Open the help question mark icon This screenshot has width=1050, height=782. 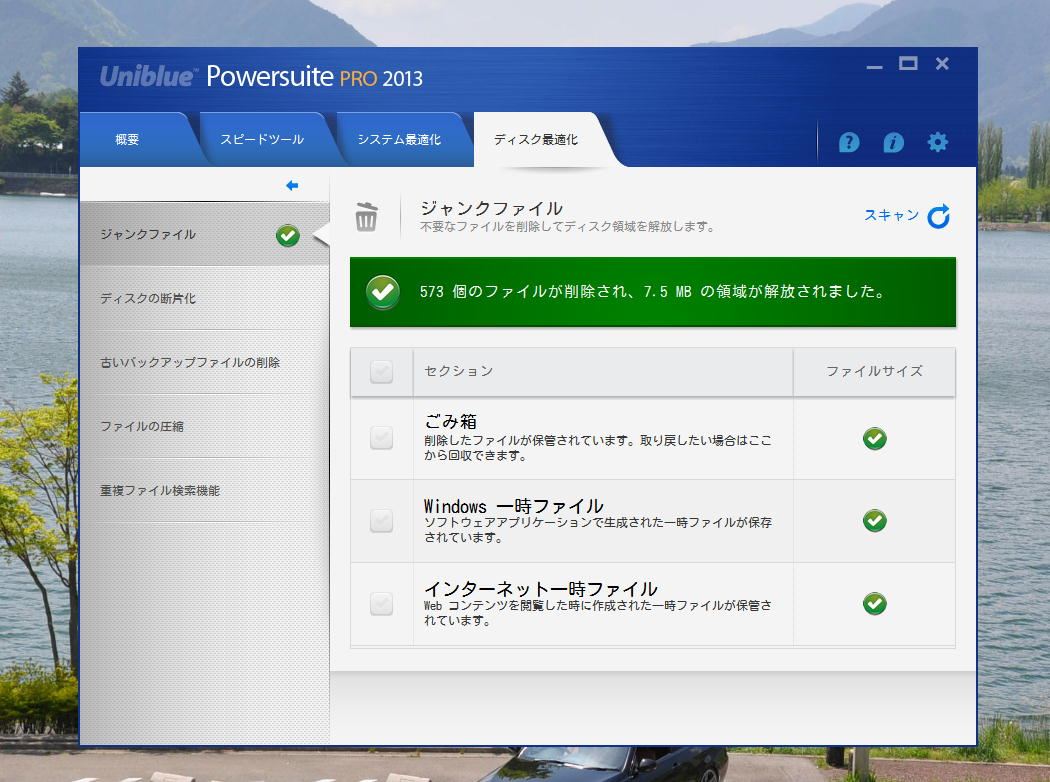848,142
